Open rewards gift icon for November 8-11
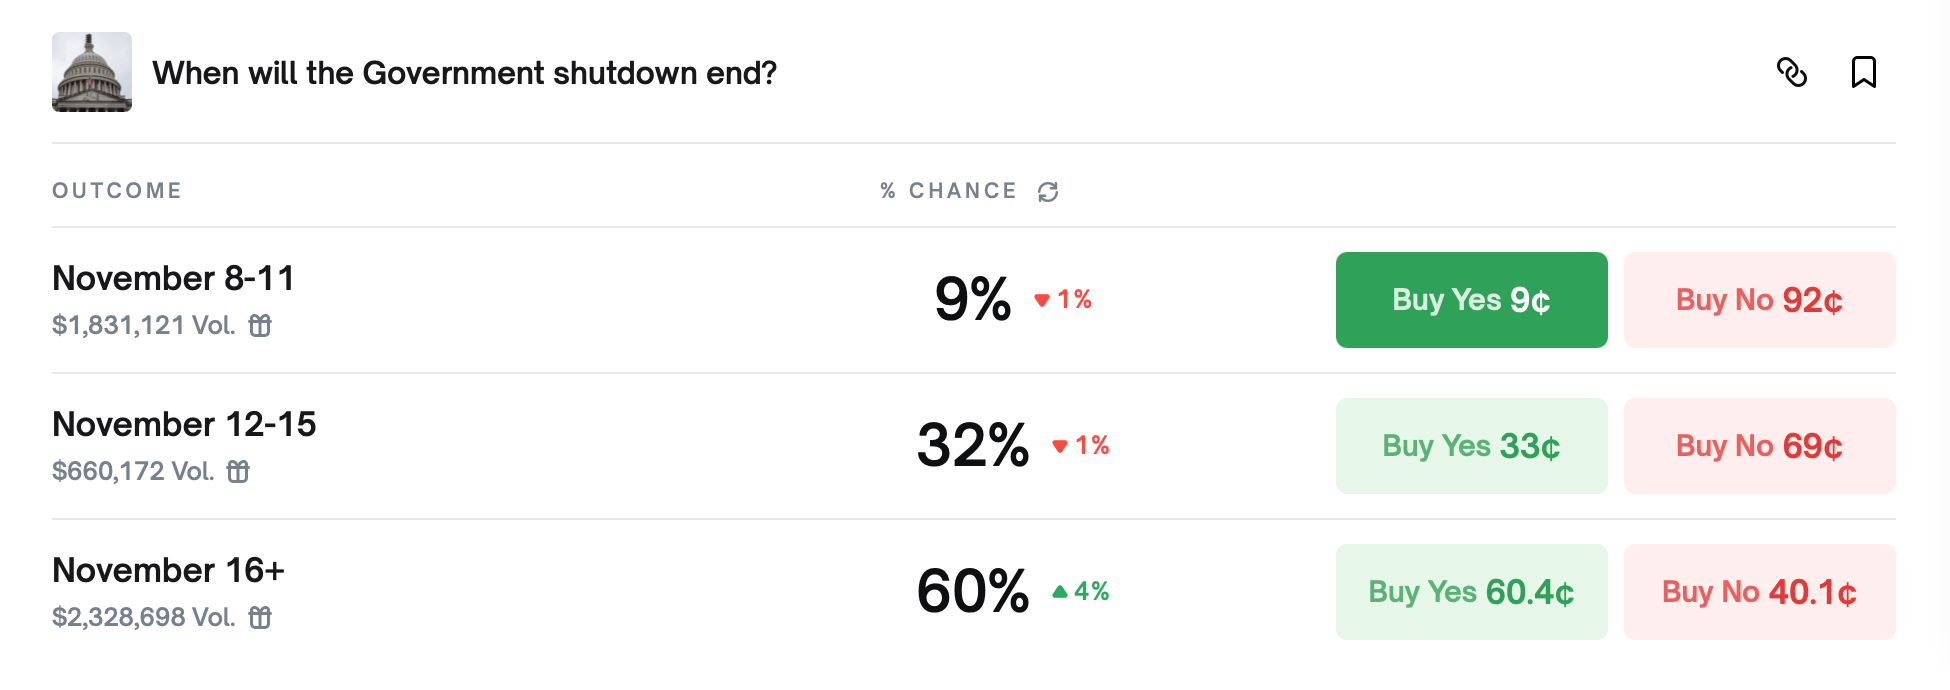The height and width of the screenshot is (690, 1950). point(260,325)
